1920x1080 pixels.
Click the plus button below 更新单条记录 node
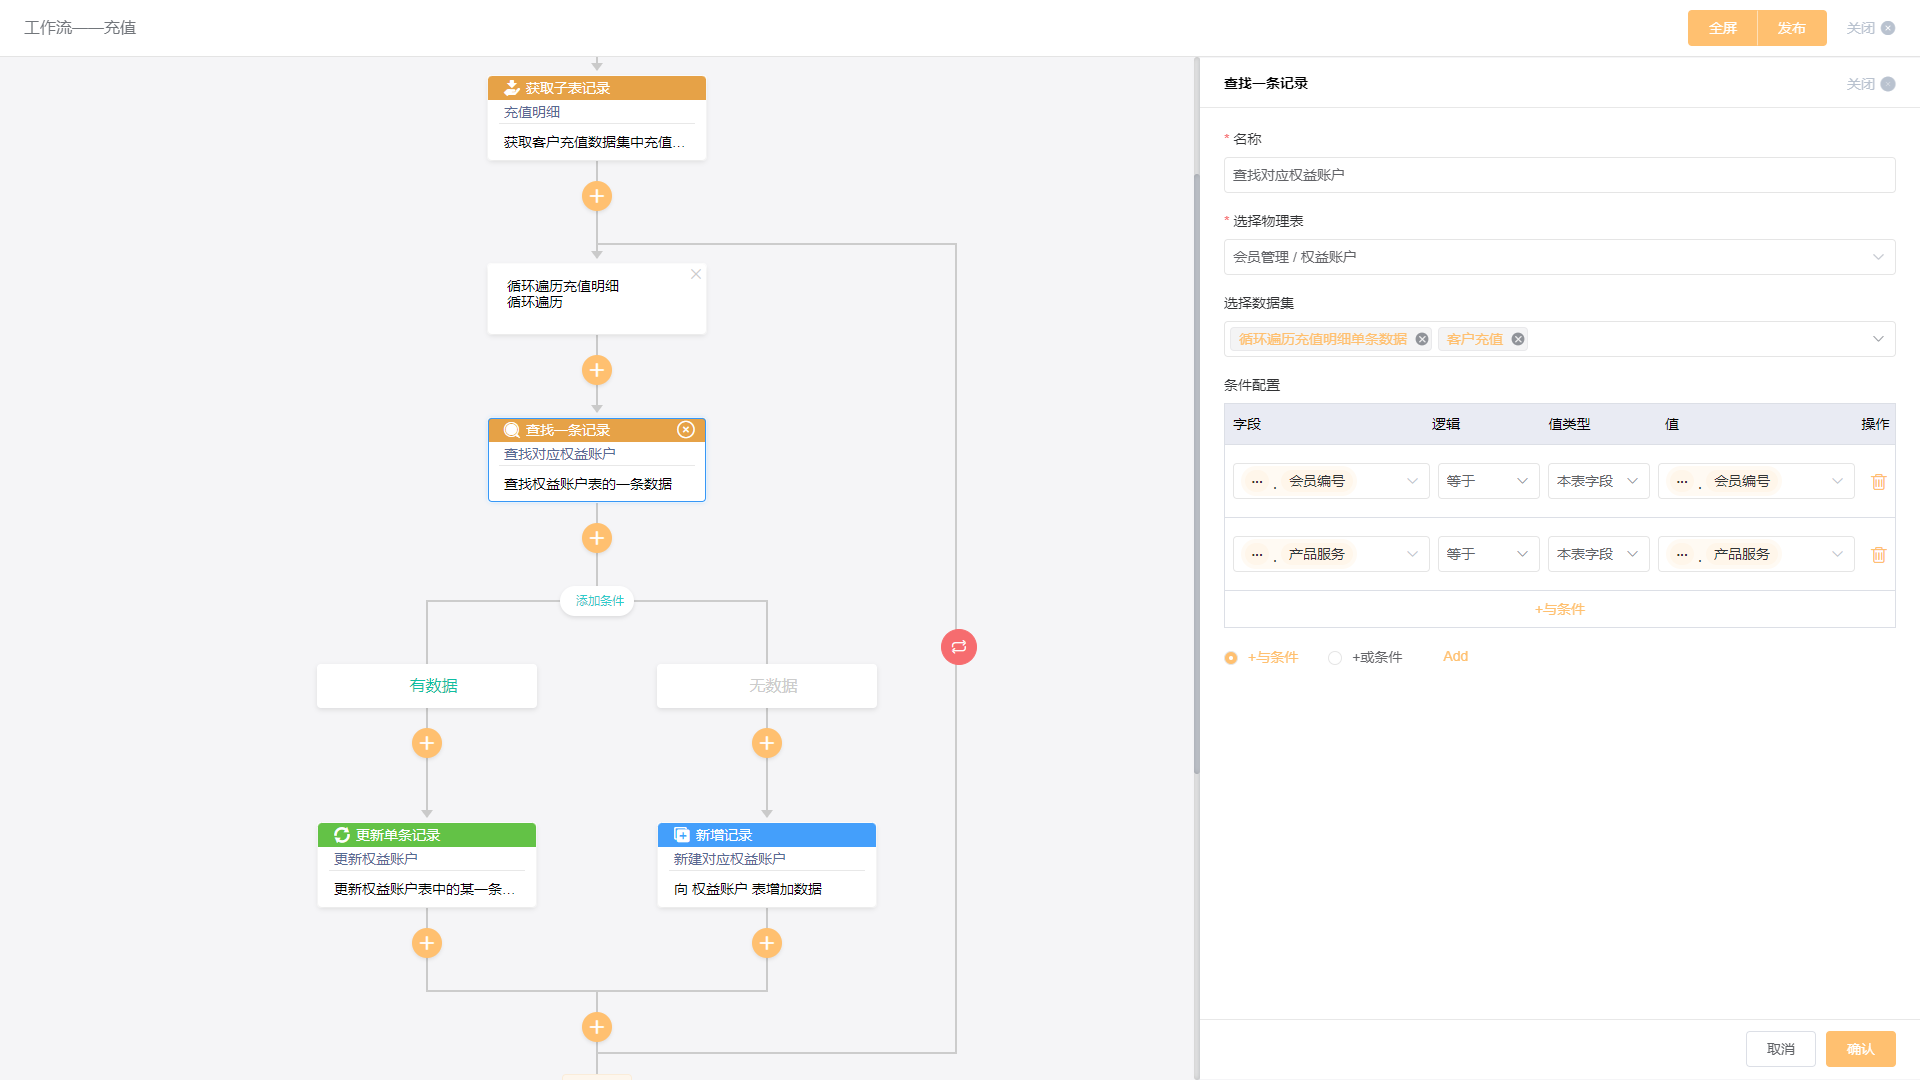pyautogui.click(x=427, y=943)
